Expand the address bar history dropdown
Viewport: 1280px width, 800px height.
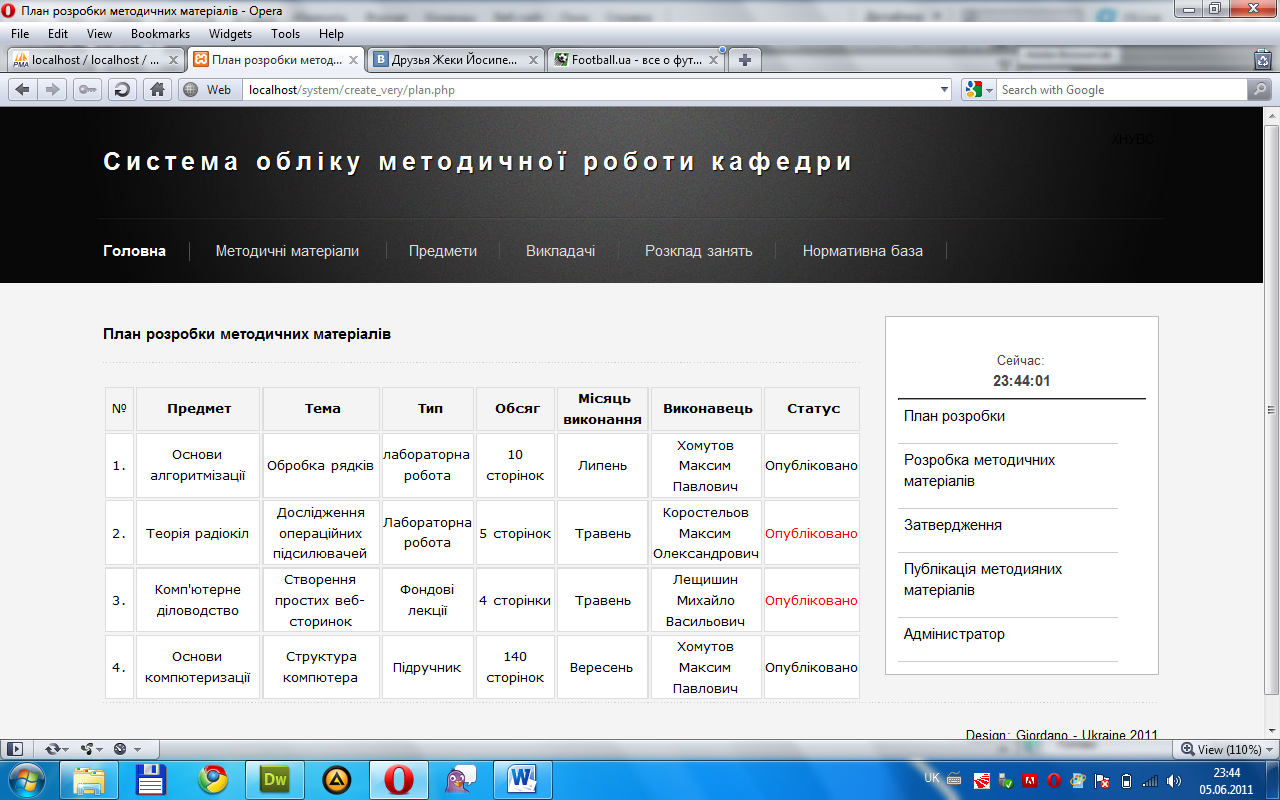tap(945, 90)
